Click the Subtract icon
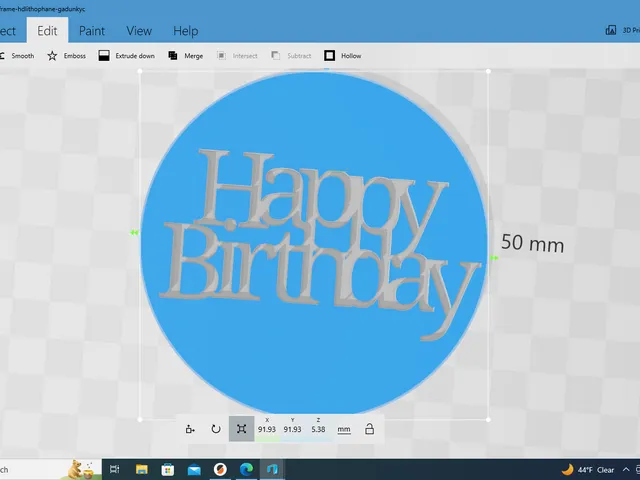The width and height of the screenshot is (640, 480). coord(276,56)
